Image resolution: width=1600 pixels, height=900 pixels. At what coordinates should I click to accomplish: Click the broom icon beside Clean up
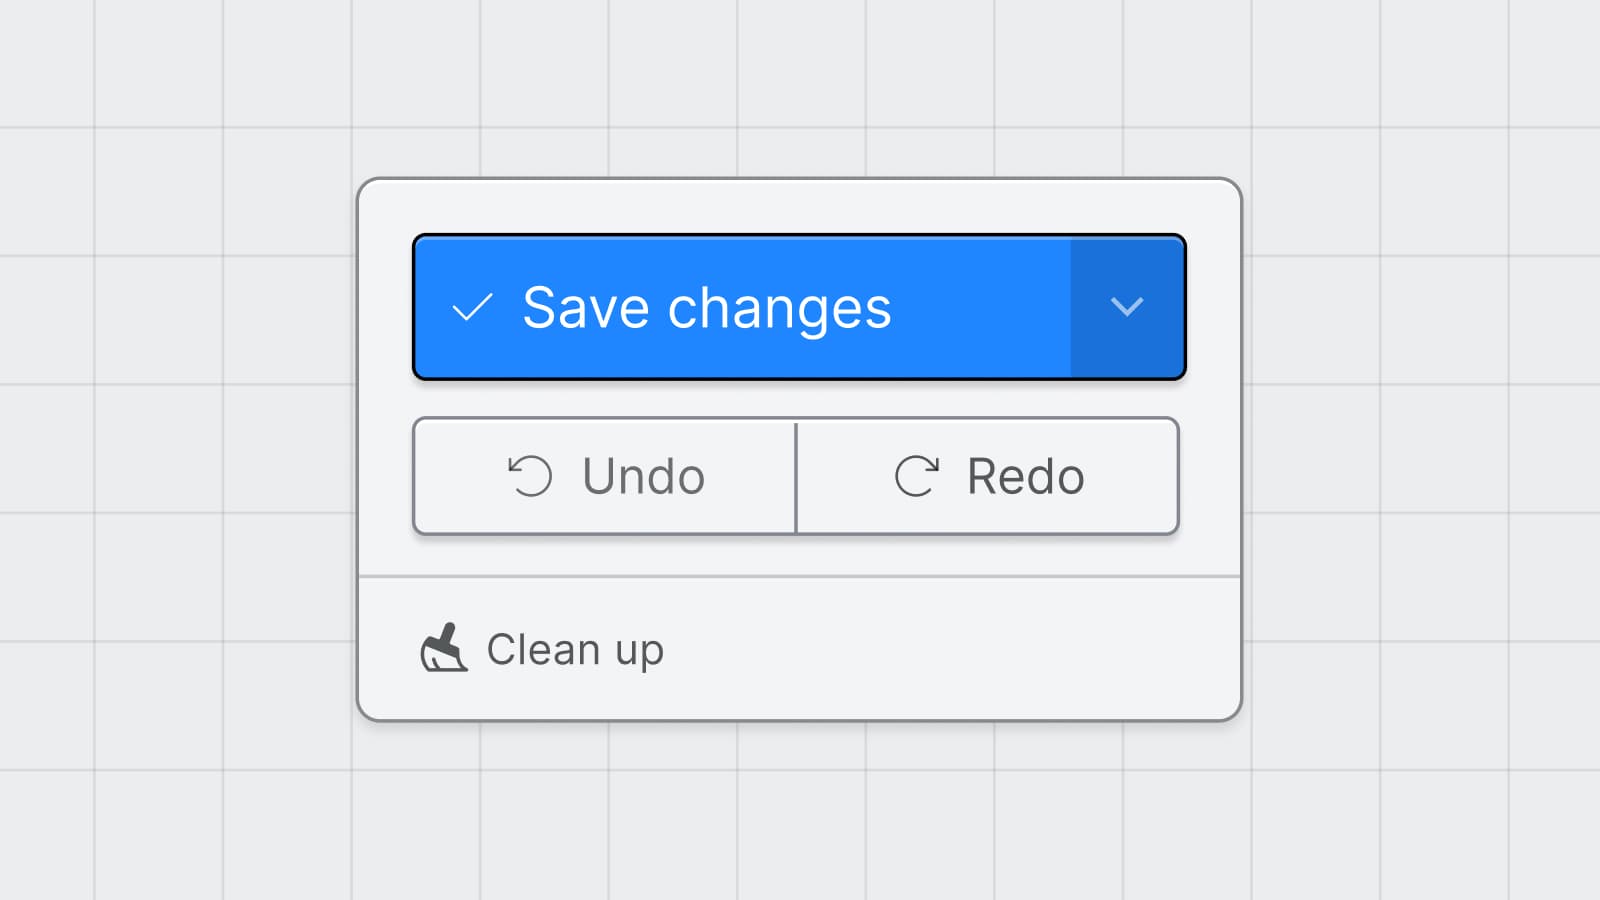pyautogui.click(x=443, y=649)
